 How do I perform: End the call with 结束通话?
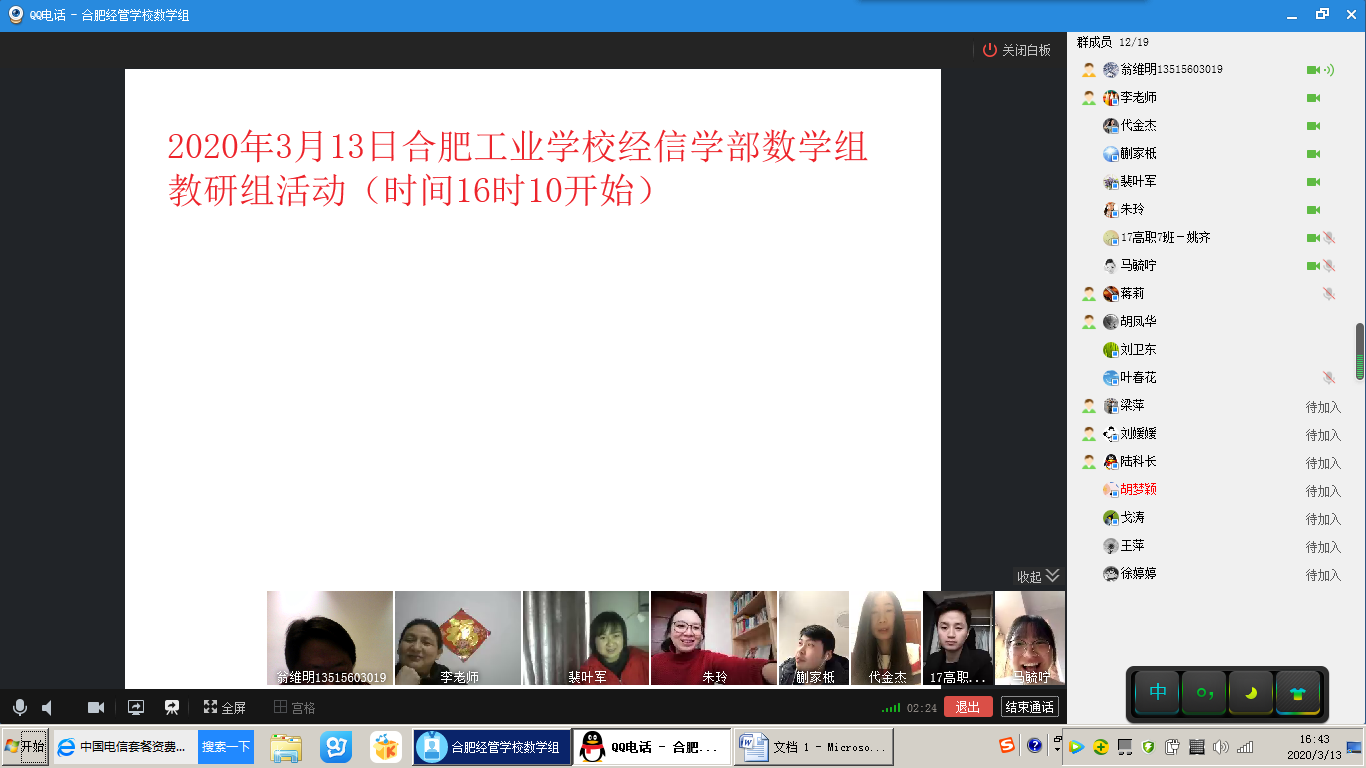pos(1029,707)
